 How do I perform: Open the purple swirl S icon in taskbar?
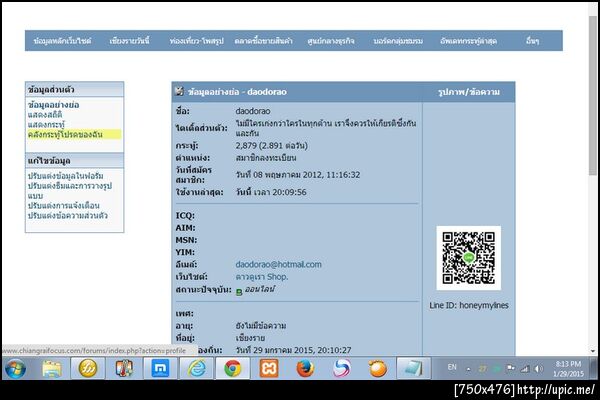pos(341,369)
